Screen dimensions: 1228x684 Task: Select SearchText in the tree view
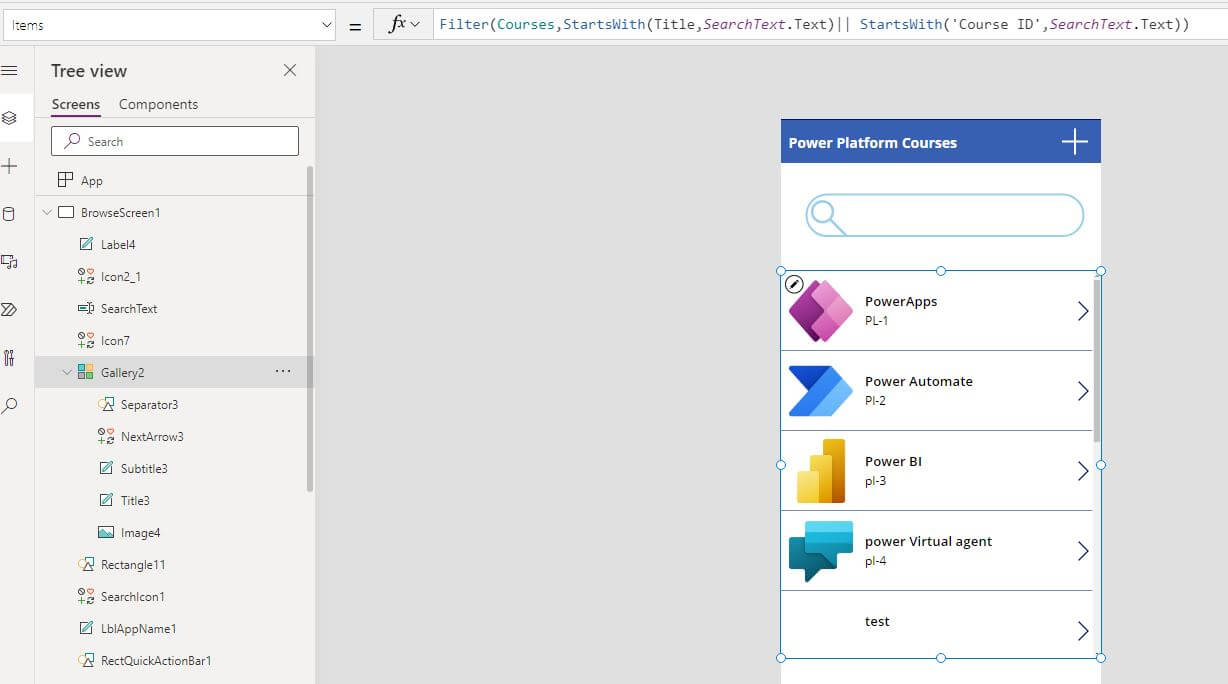(129, 309)
